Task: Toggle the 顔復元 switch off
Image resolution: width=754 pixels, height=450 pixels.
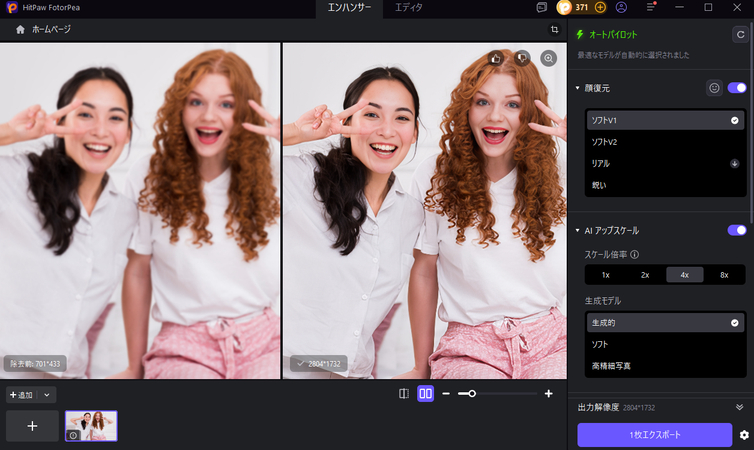Action: [x=737, y=88]
